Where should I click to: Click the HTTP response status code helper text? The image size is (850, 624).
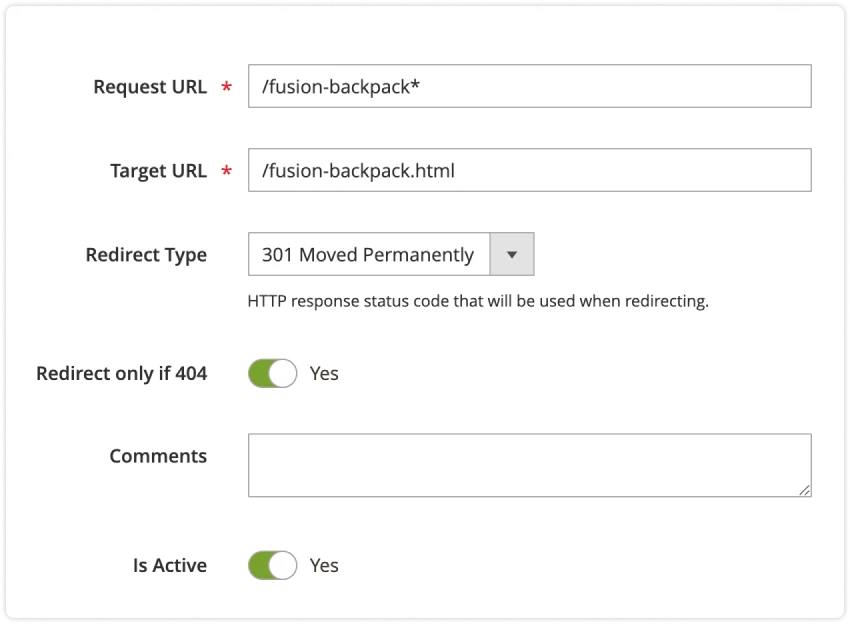(x=478, y=299)
